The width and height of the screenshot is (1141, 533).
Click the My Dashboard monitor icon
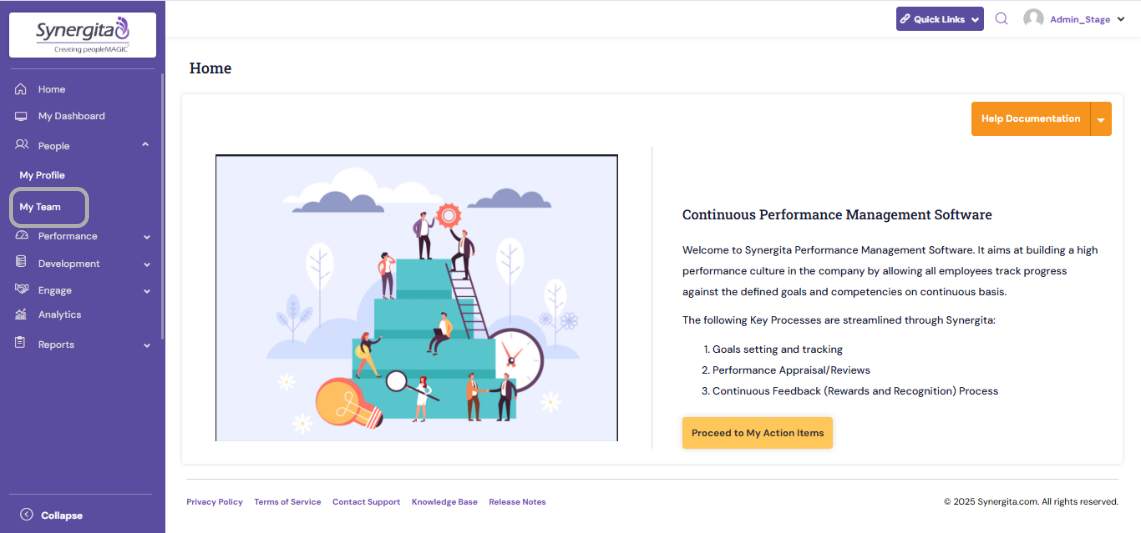[20, 117]
